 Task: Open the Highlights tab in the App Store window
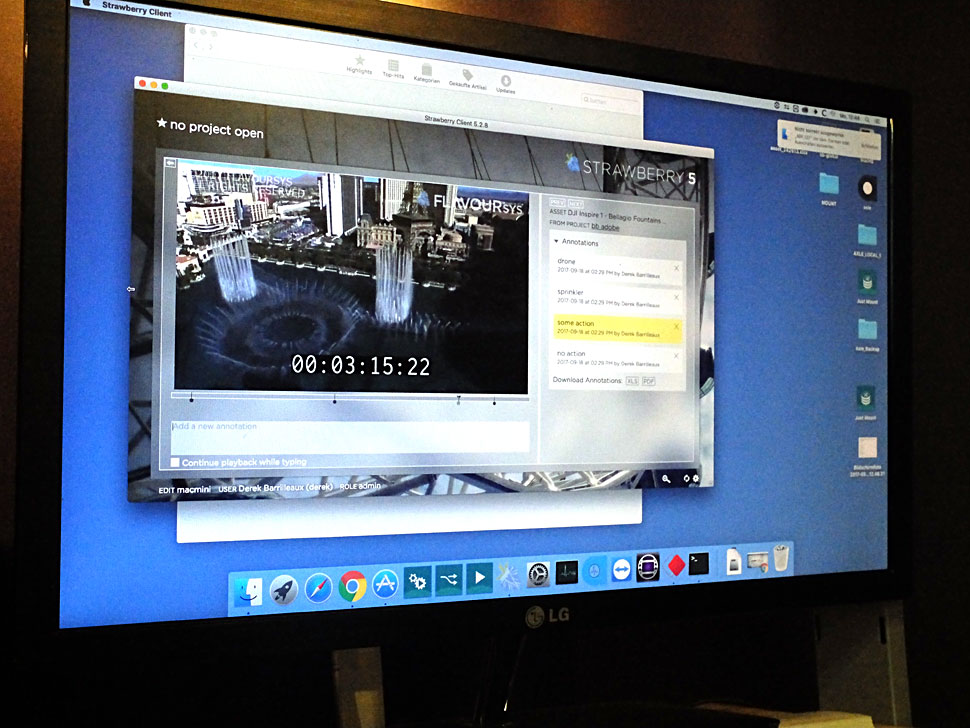(359, 65)
